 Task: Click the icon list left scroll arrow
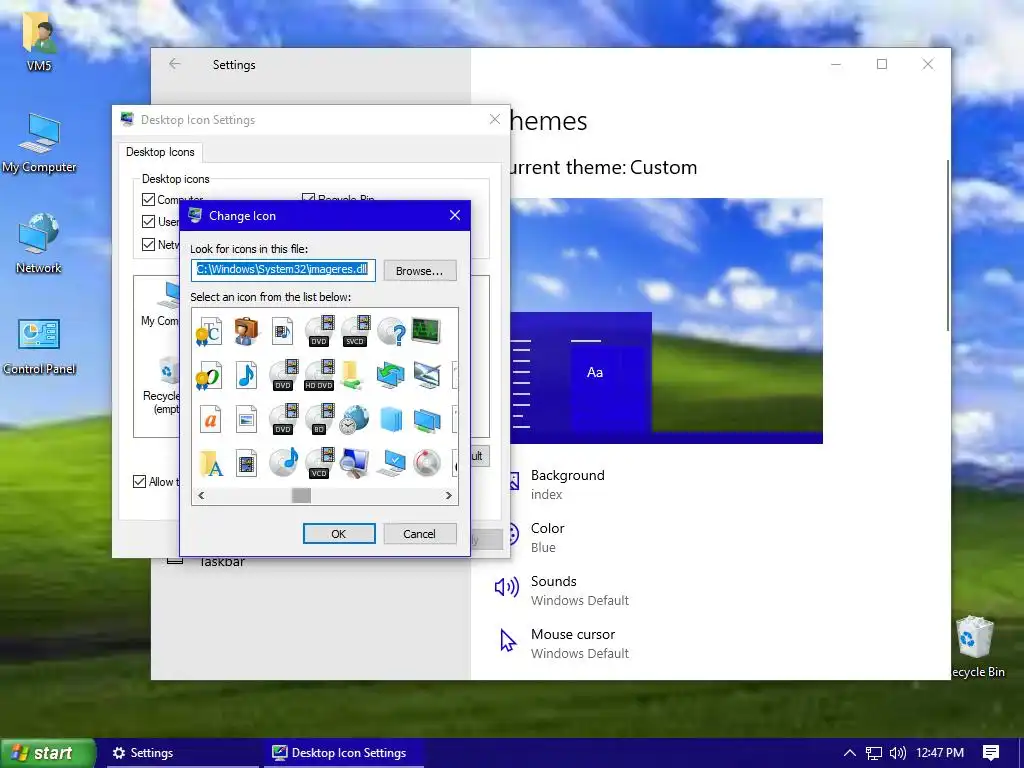[201, 495]
